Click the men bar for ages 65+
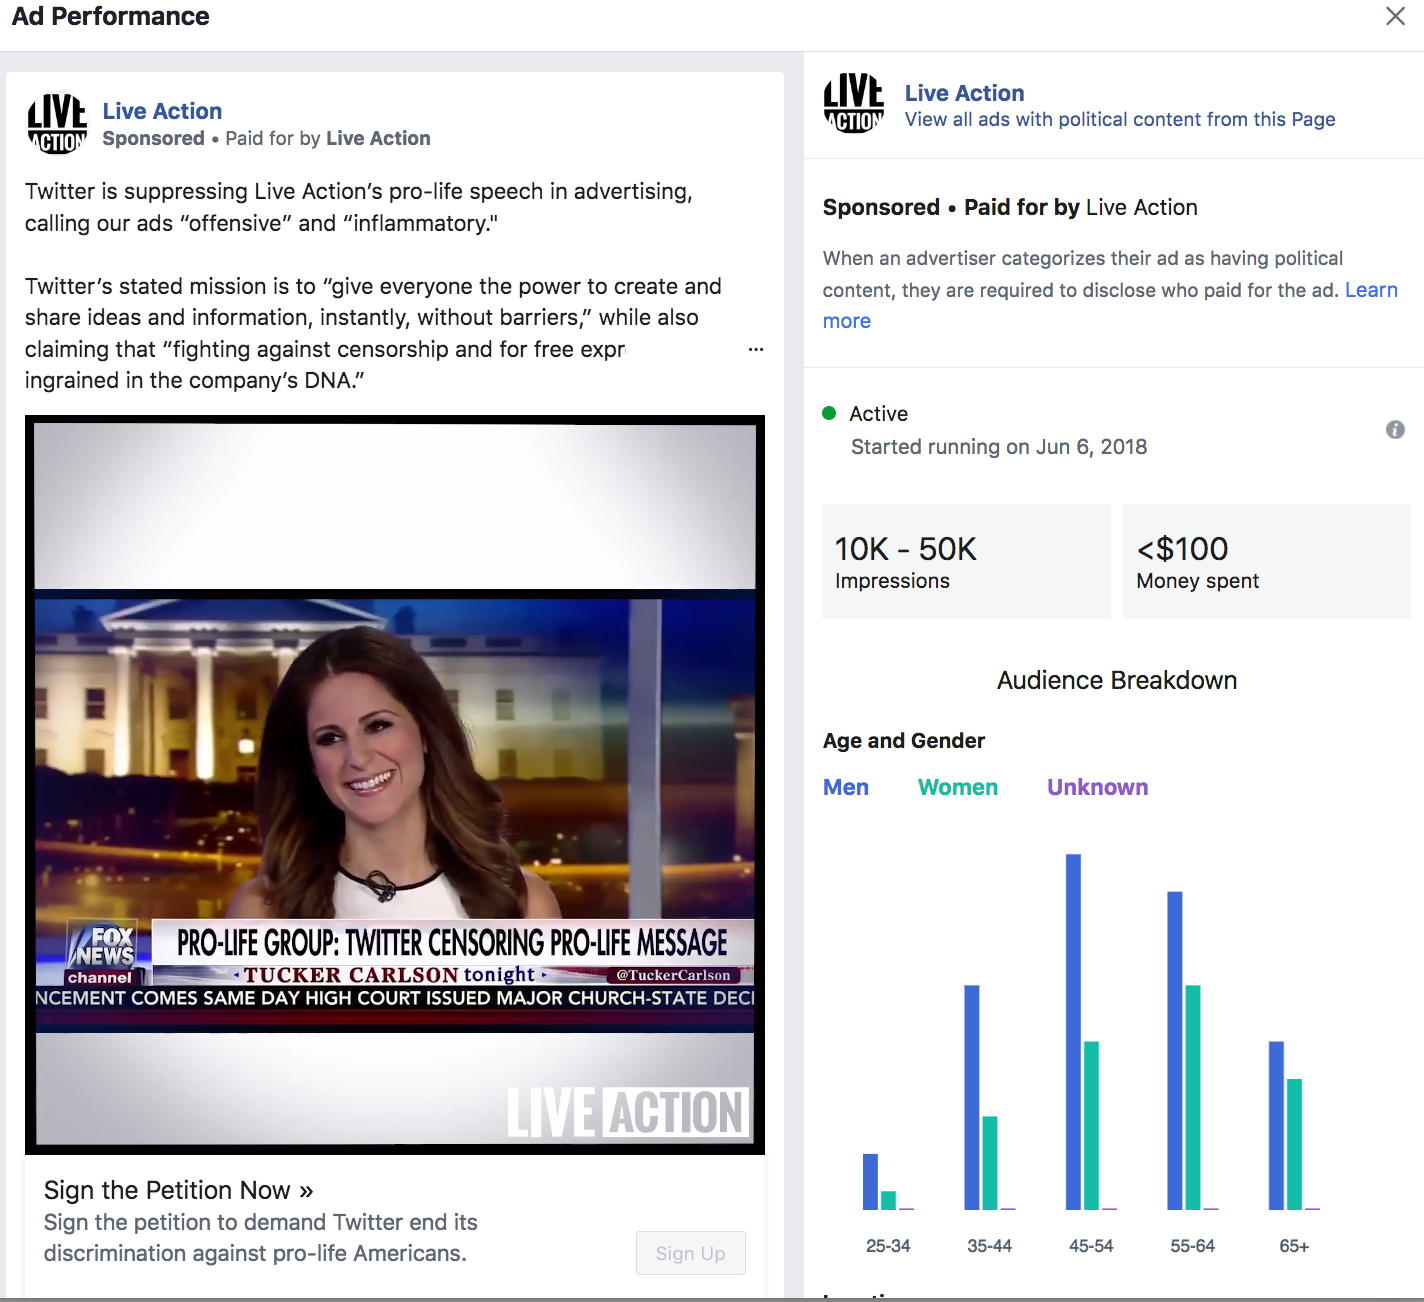Viewport: 1424px width, 1302px height. coord(1276,1126)
